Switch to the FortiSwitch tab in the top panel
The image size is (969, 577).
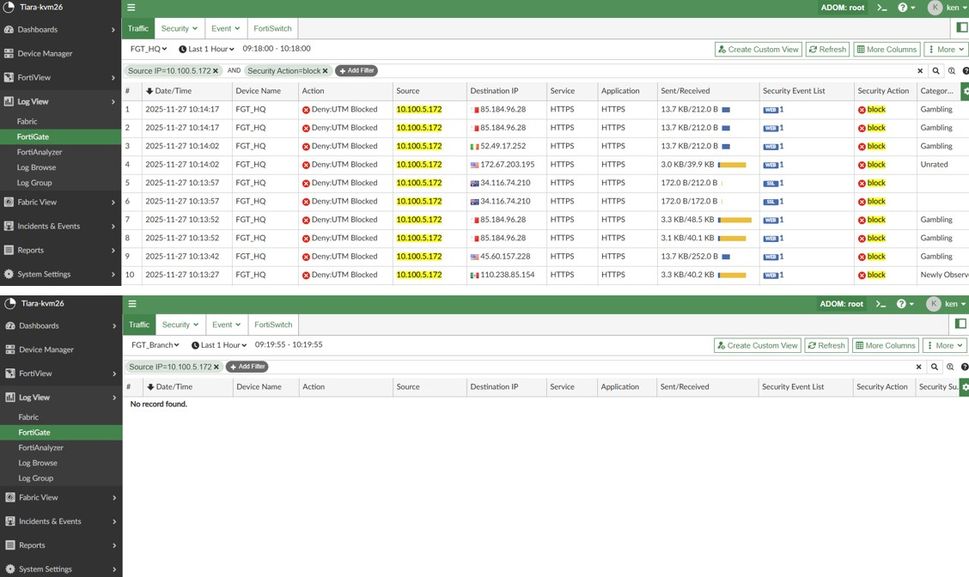[273, 29]
